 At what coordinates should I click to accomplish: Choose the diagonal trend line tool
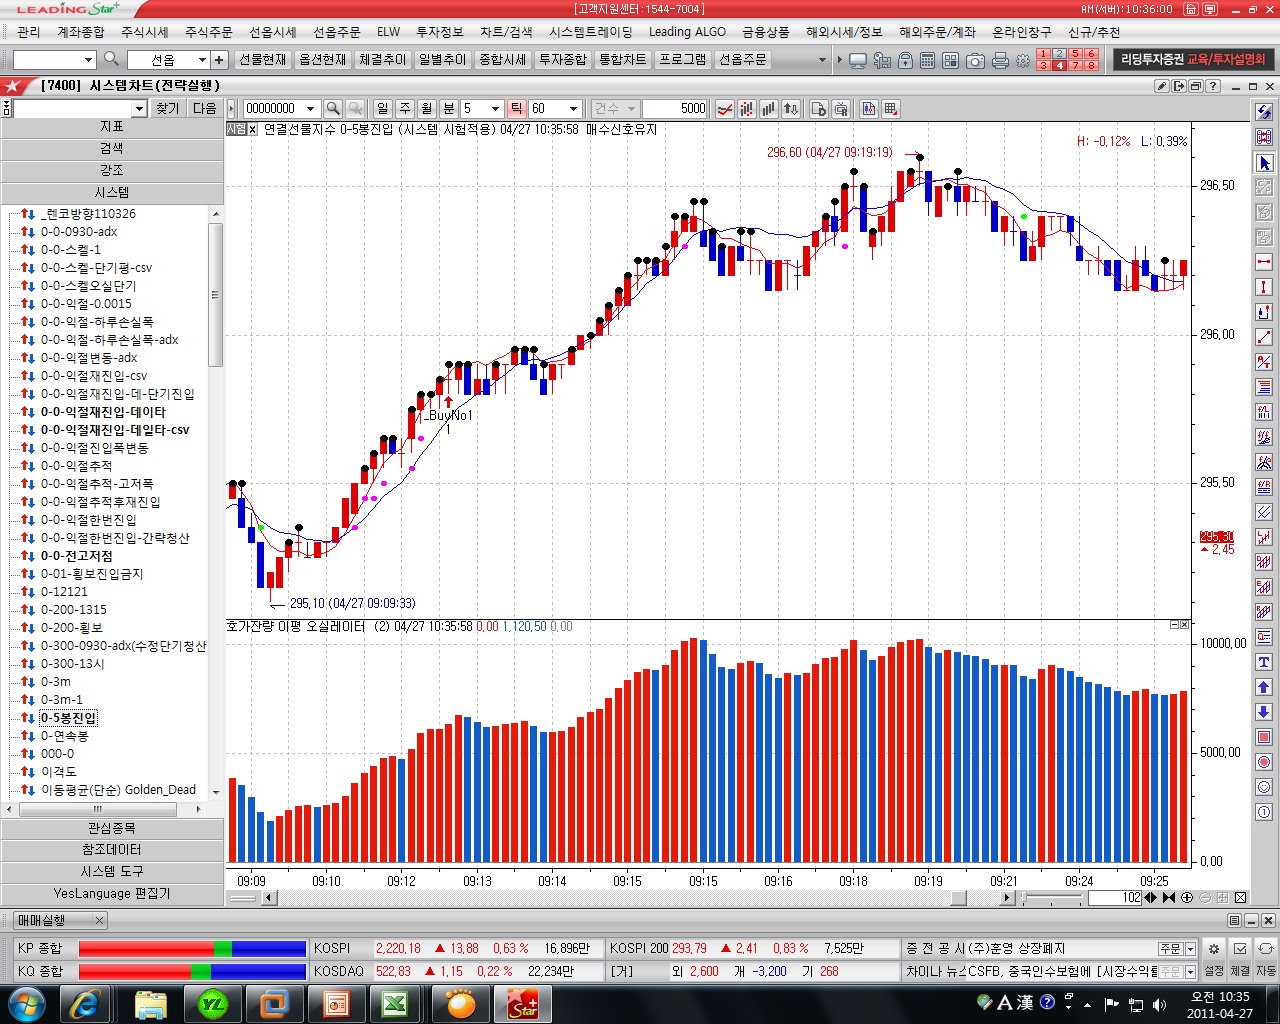(x=1264, y=337)
